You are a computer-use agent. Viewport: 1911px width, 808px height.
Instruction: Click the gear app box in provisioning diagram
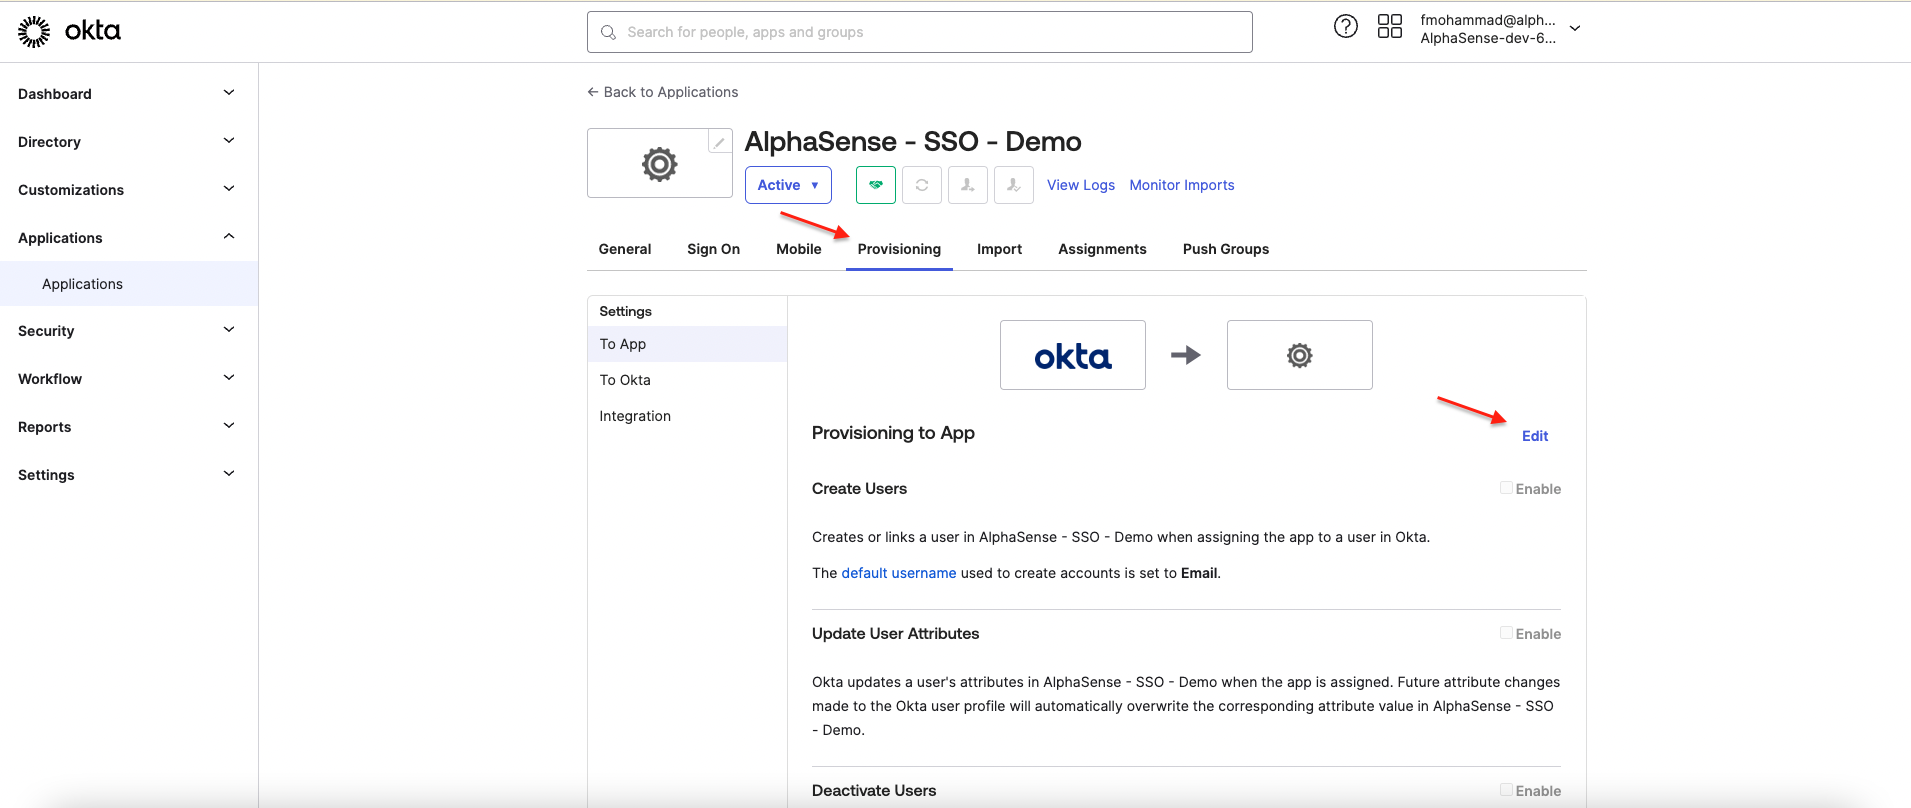tap(1300, 355)
